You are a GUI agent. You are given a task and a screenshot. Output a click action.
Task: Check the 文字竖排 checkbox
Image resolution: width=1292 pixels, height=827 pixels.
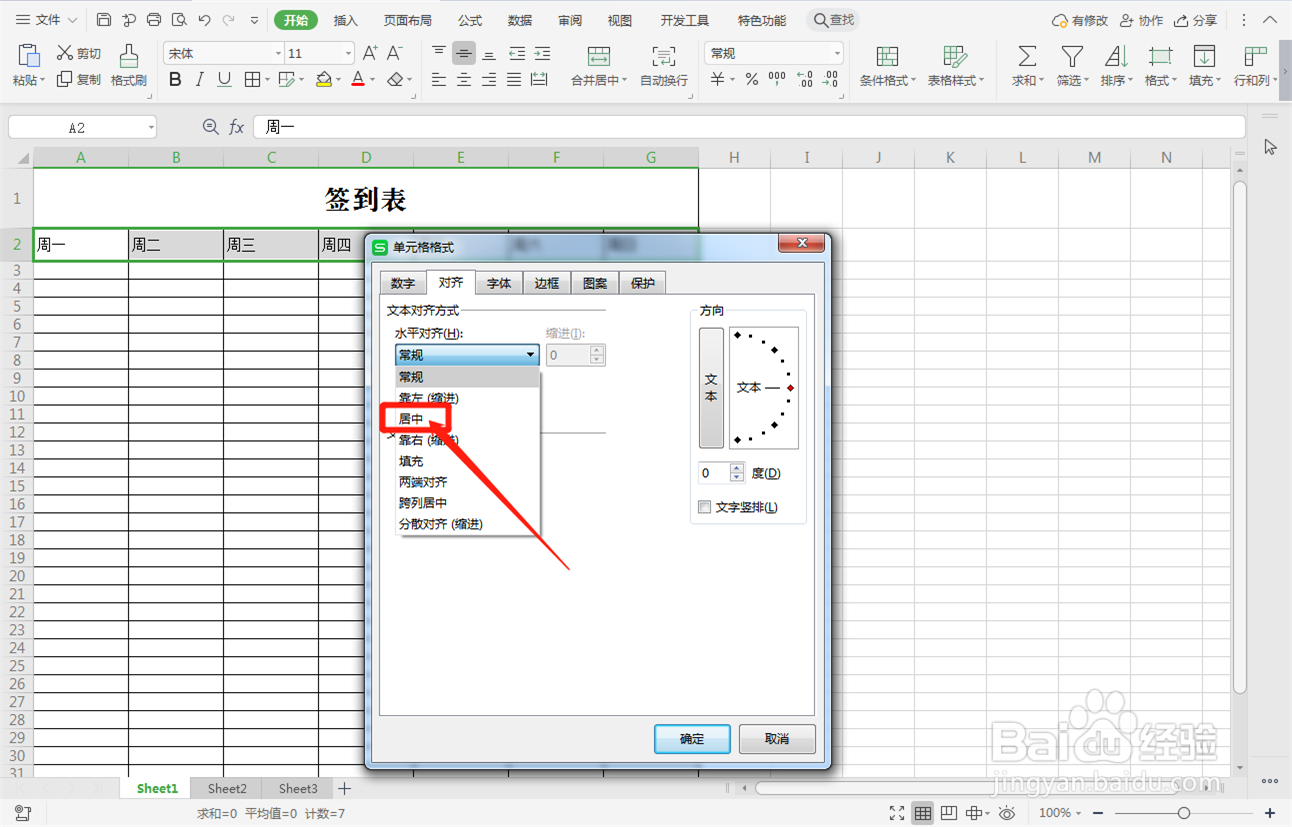click(704, 507)
